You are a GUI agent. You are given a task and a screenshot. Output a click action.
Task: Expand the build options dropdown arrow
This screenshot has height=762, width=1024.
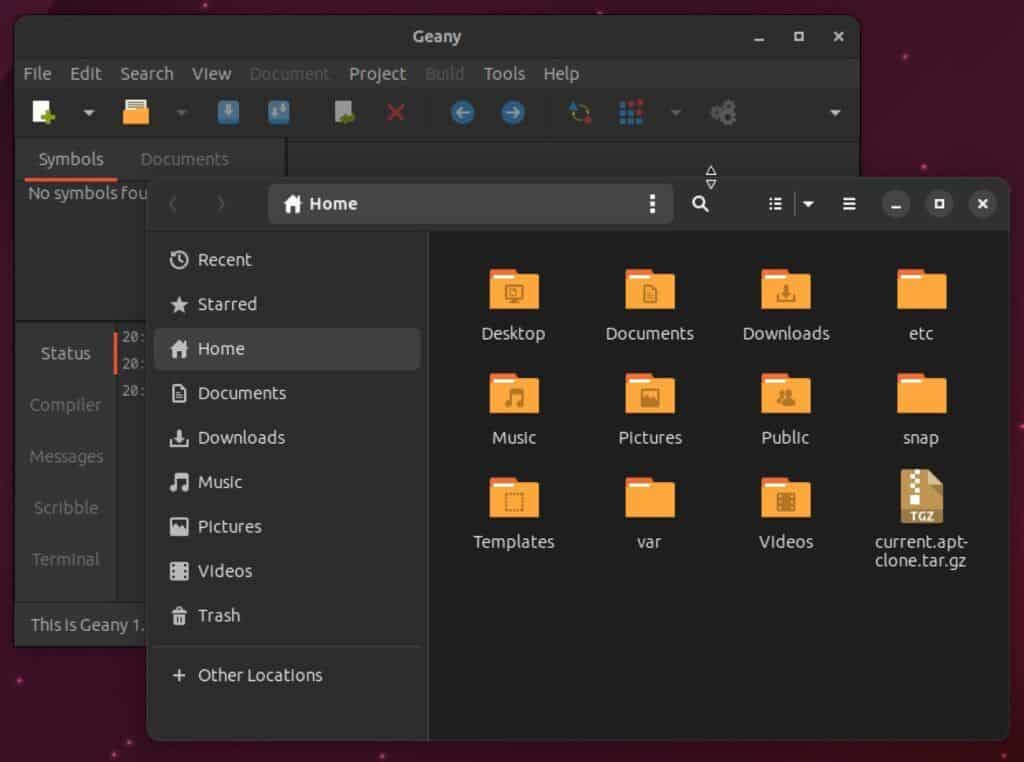[x=676, y=112]
